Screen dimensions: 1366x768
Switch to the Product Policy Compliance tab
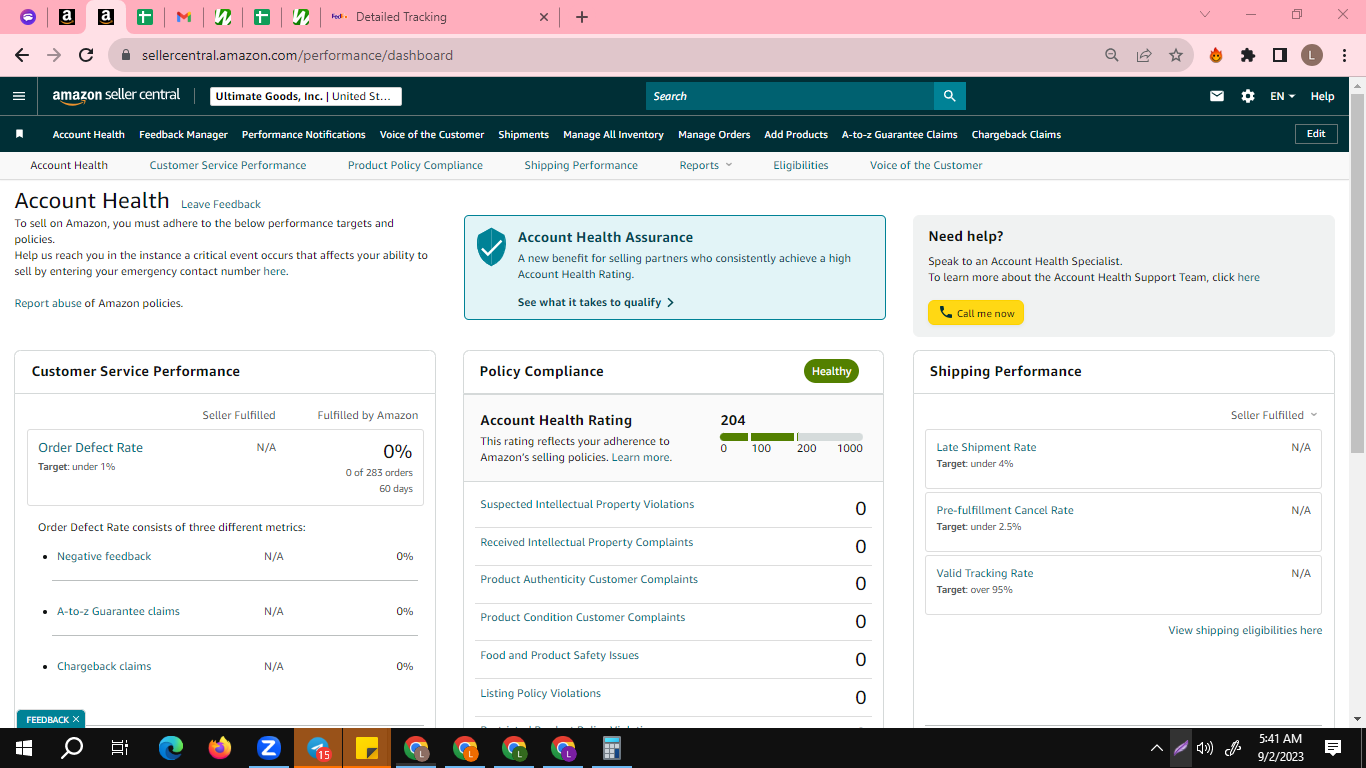pos(415,165)
